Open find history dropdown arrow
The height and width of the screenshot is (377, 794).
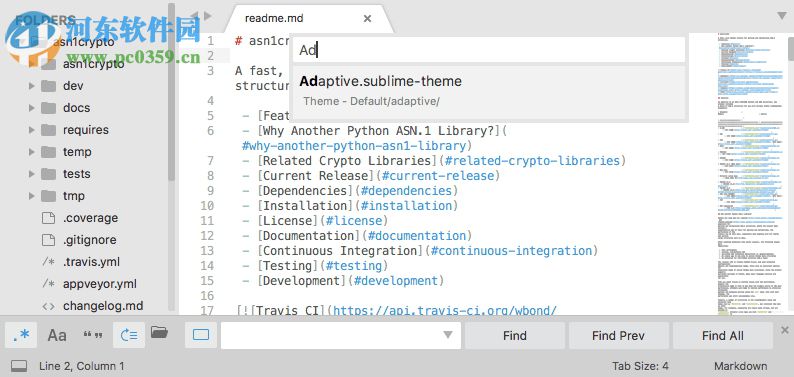point(448,335)
